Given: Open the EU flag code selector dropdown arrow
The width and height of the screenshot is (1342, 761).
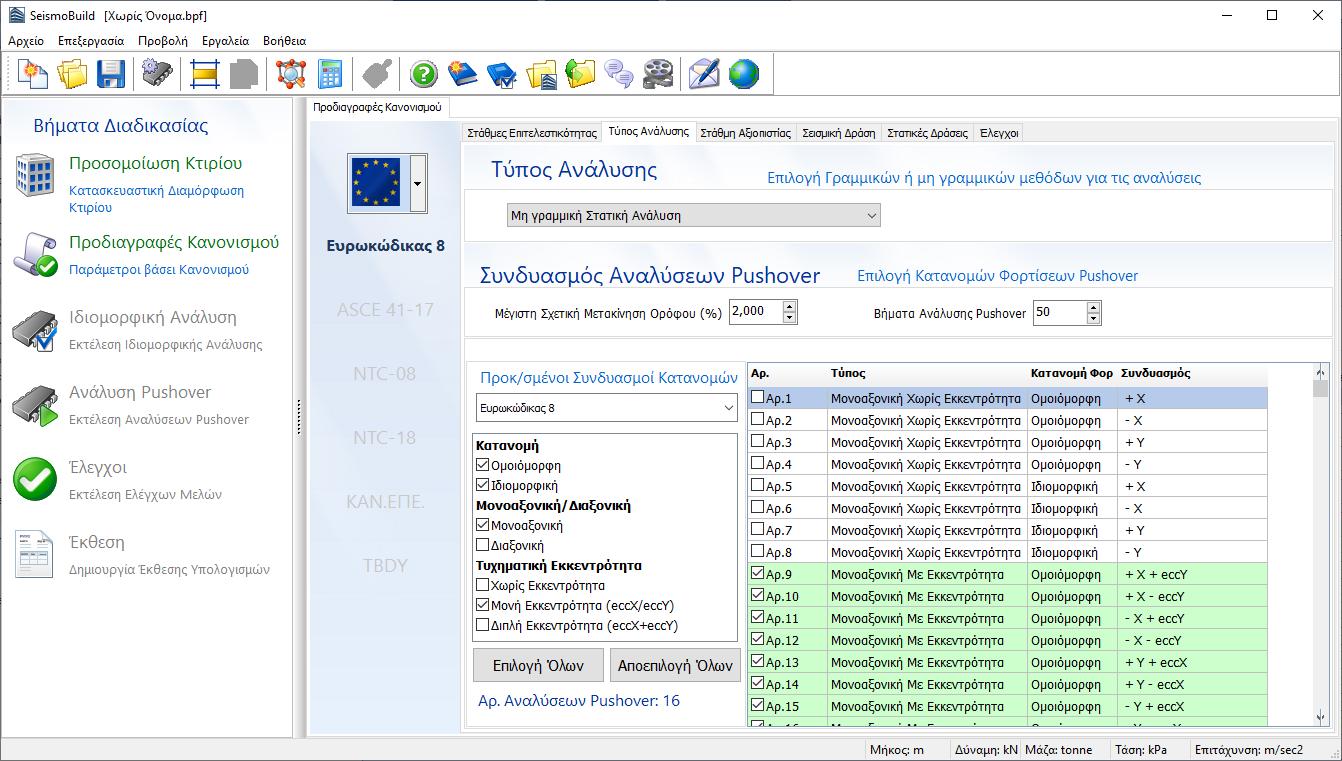Looking at the screenshot, I should pyautogui.click(x=418, y=184).
